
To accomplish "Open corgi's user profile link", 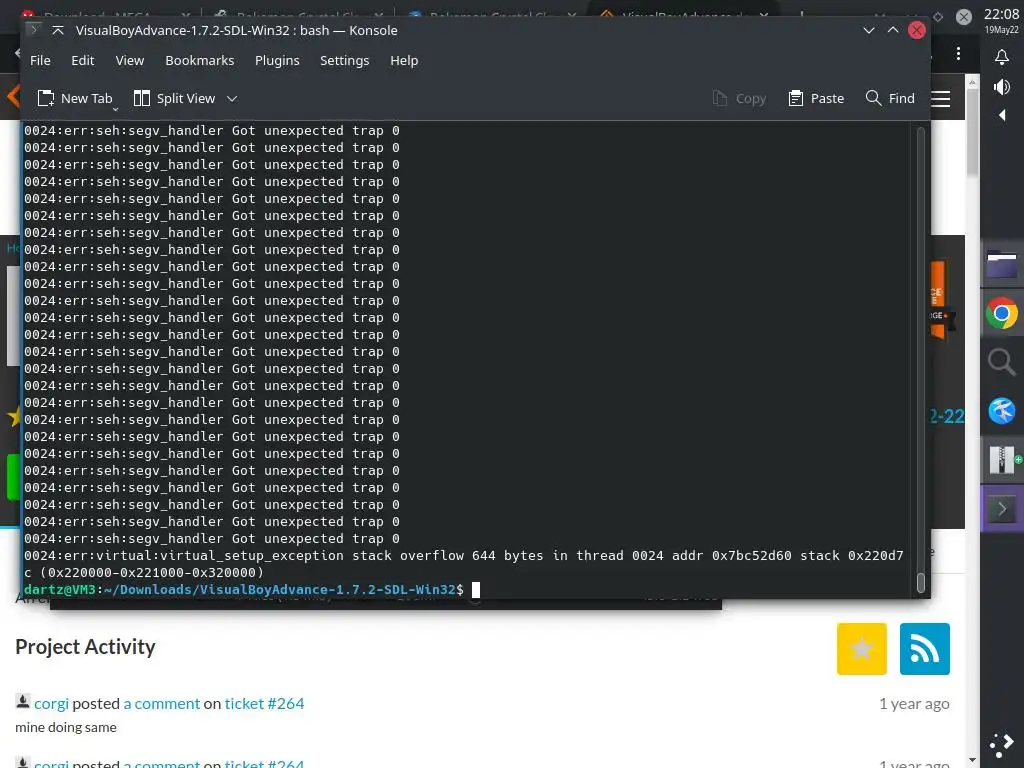I will (51, 703).
